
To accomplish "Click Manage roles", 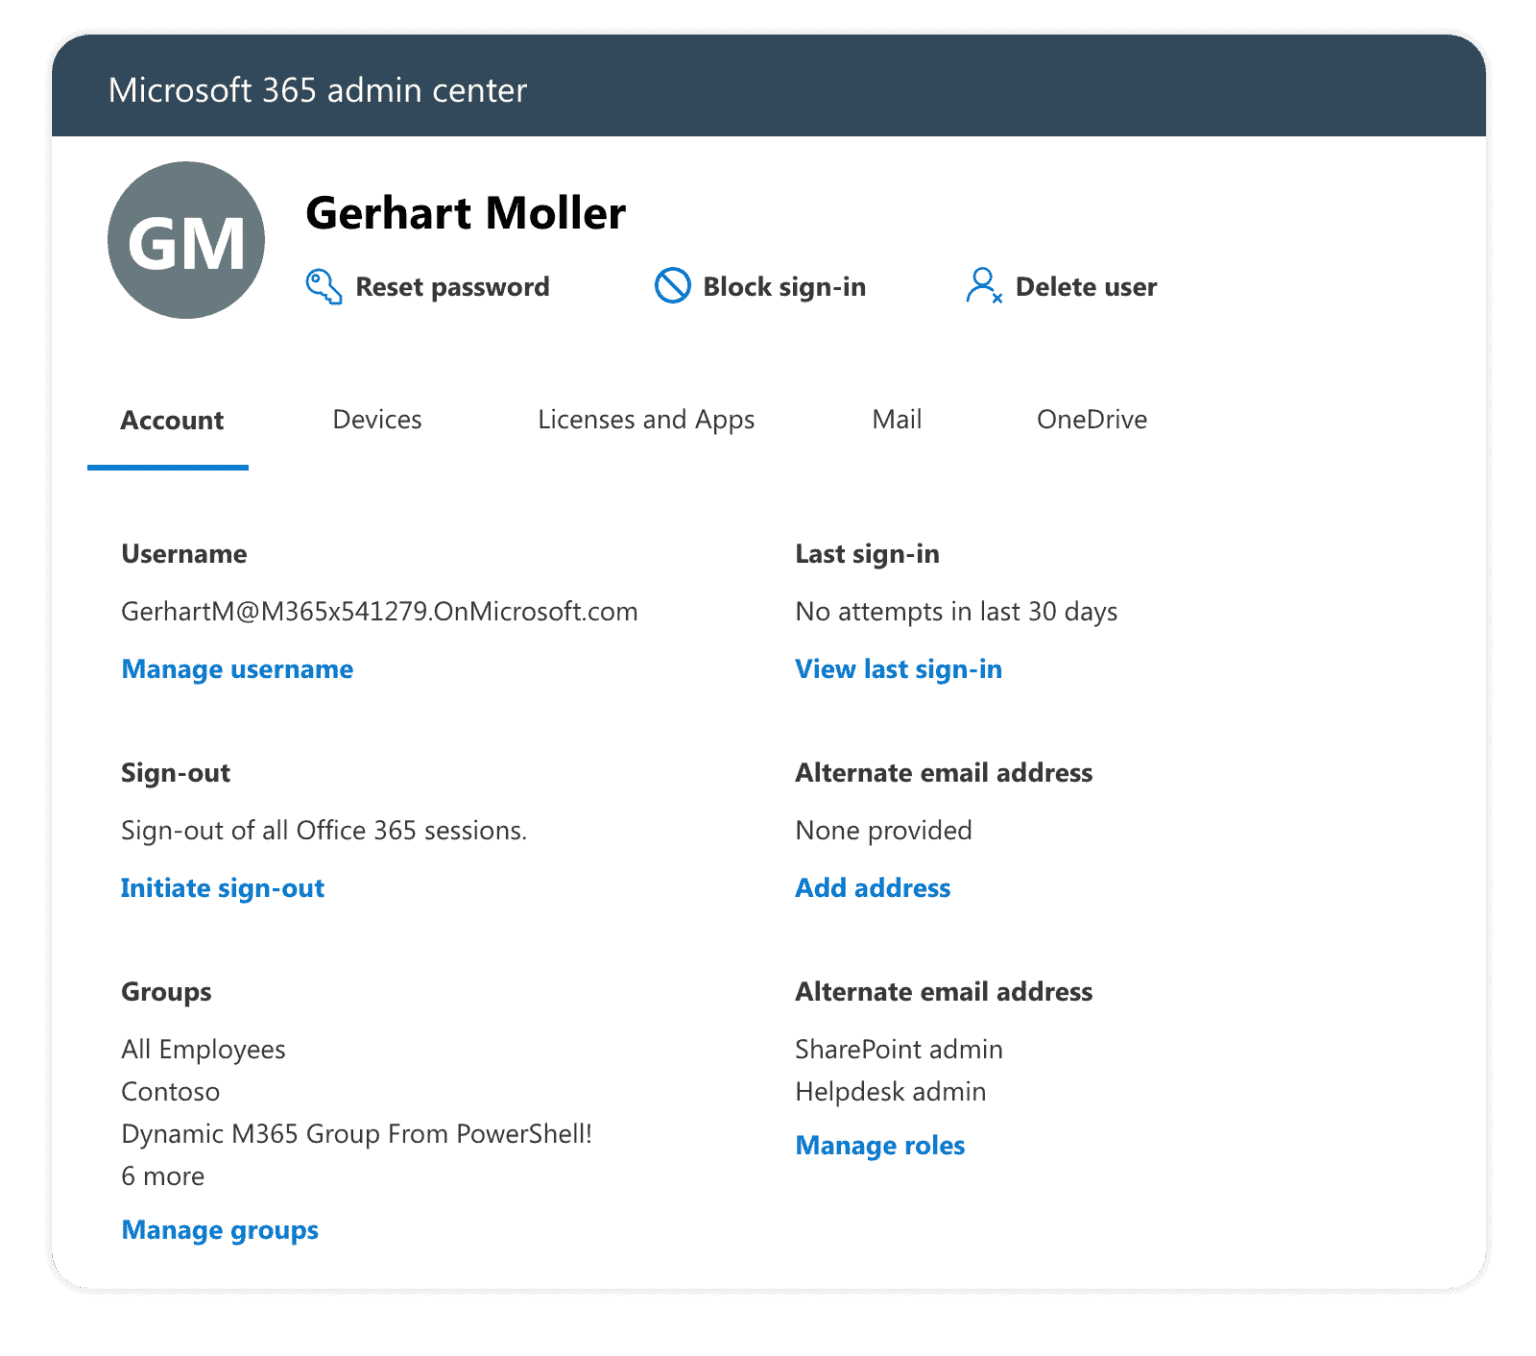I will click(x=880, y=1145).
